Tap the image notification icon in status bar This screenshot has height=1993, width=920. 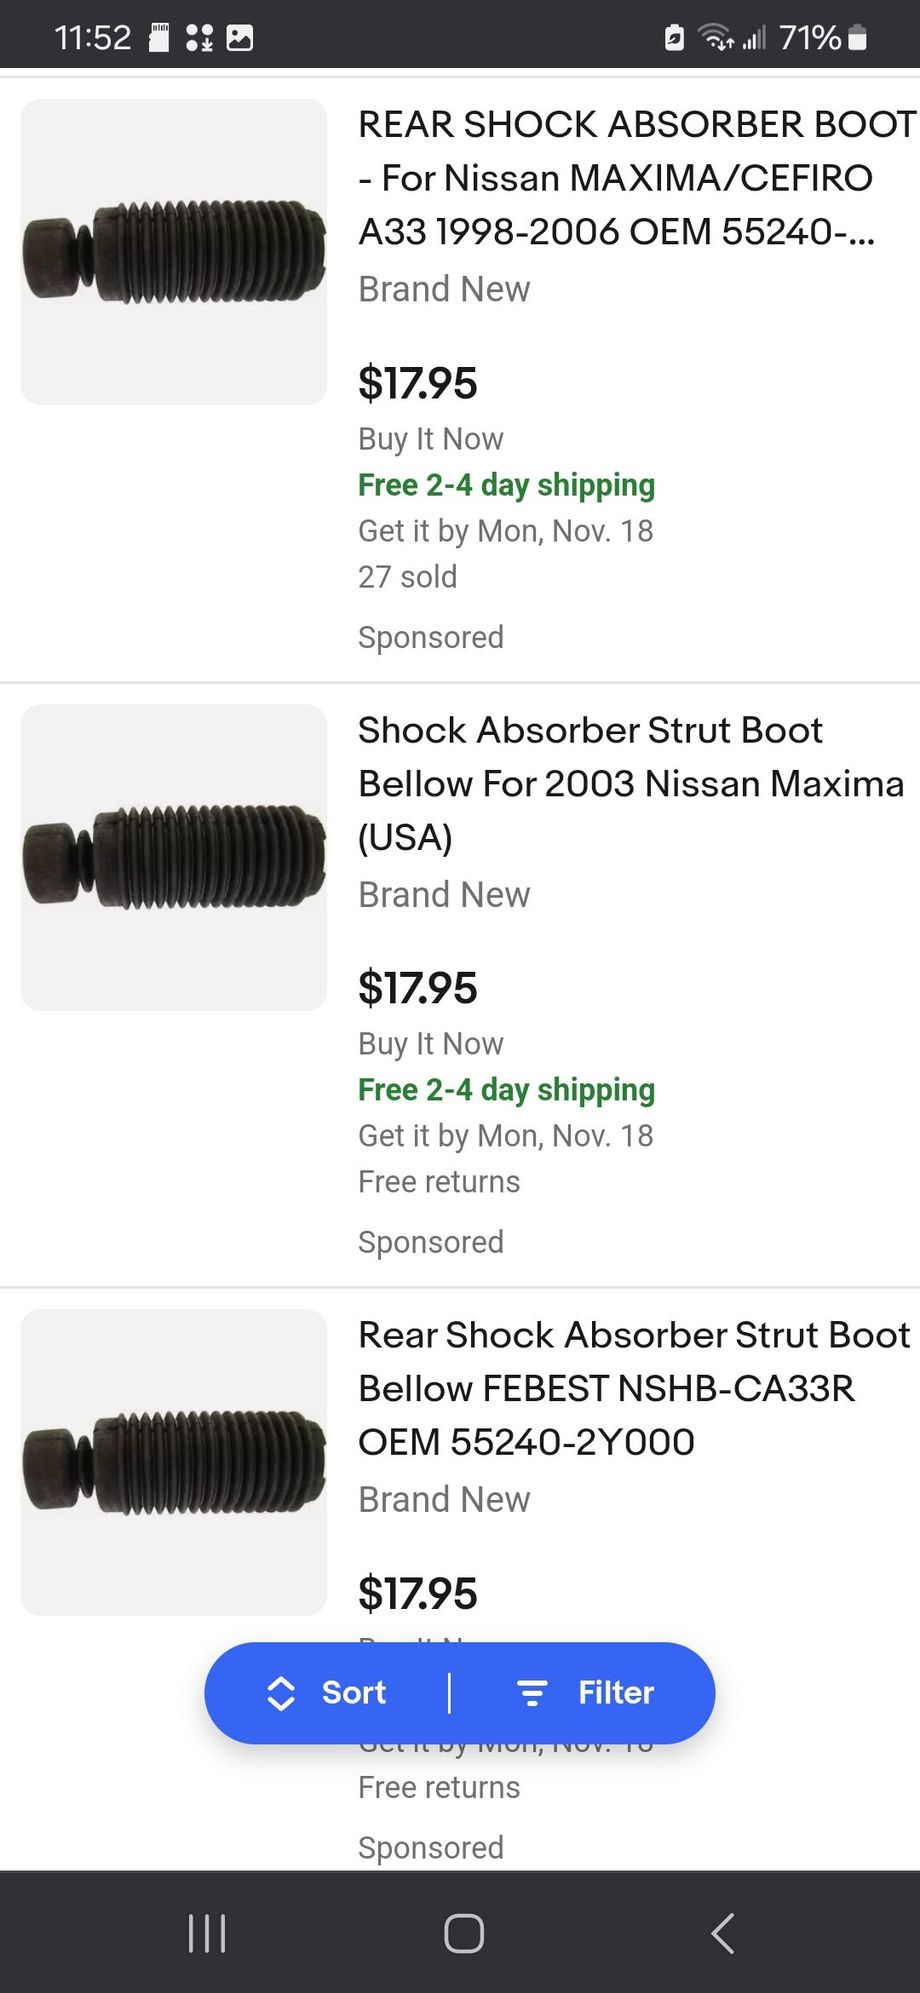[x=240, y=38]
